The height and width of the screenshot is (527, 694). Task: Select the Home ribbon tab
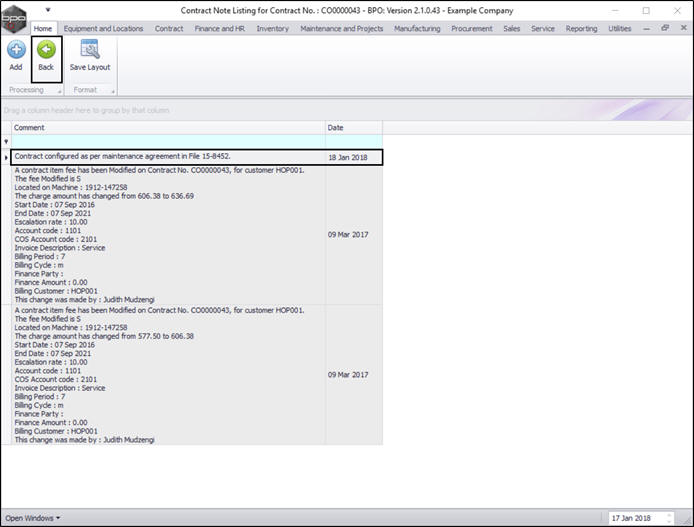point(43,28)
